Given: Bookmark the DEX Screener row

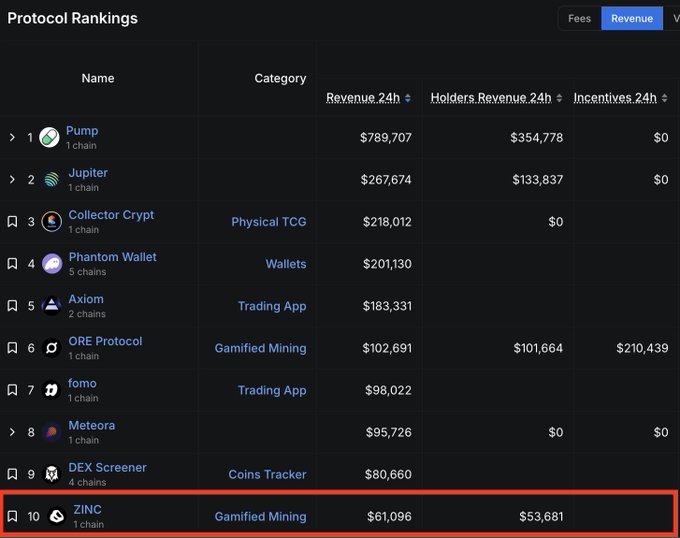Looking at the screenshot, I should point(12,474).
